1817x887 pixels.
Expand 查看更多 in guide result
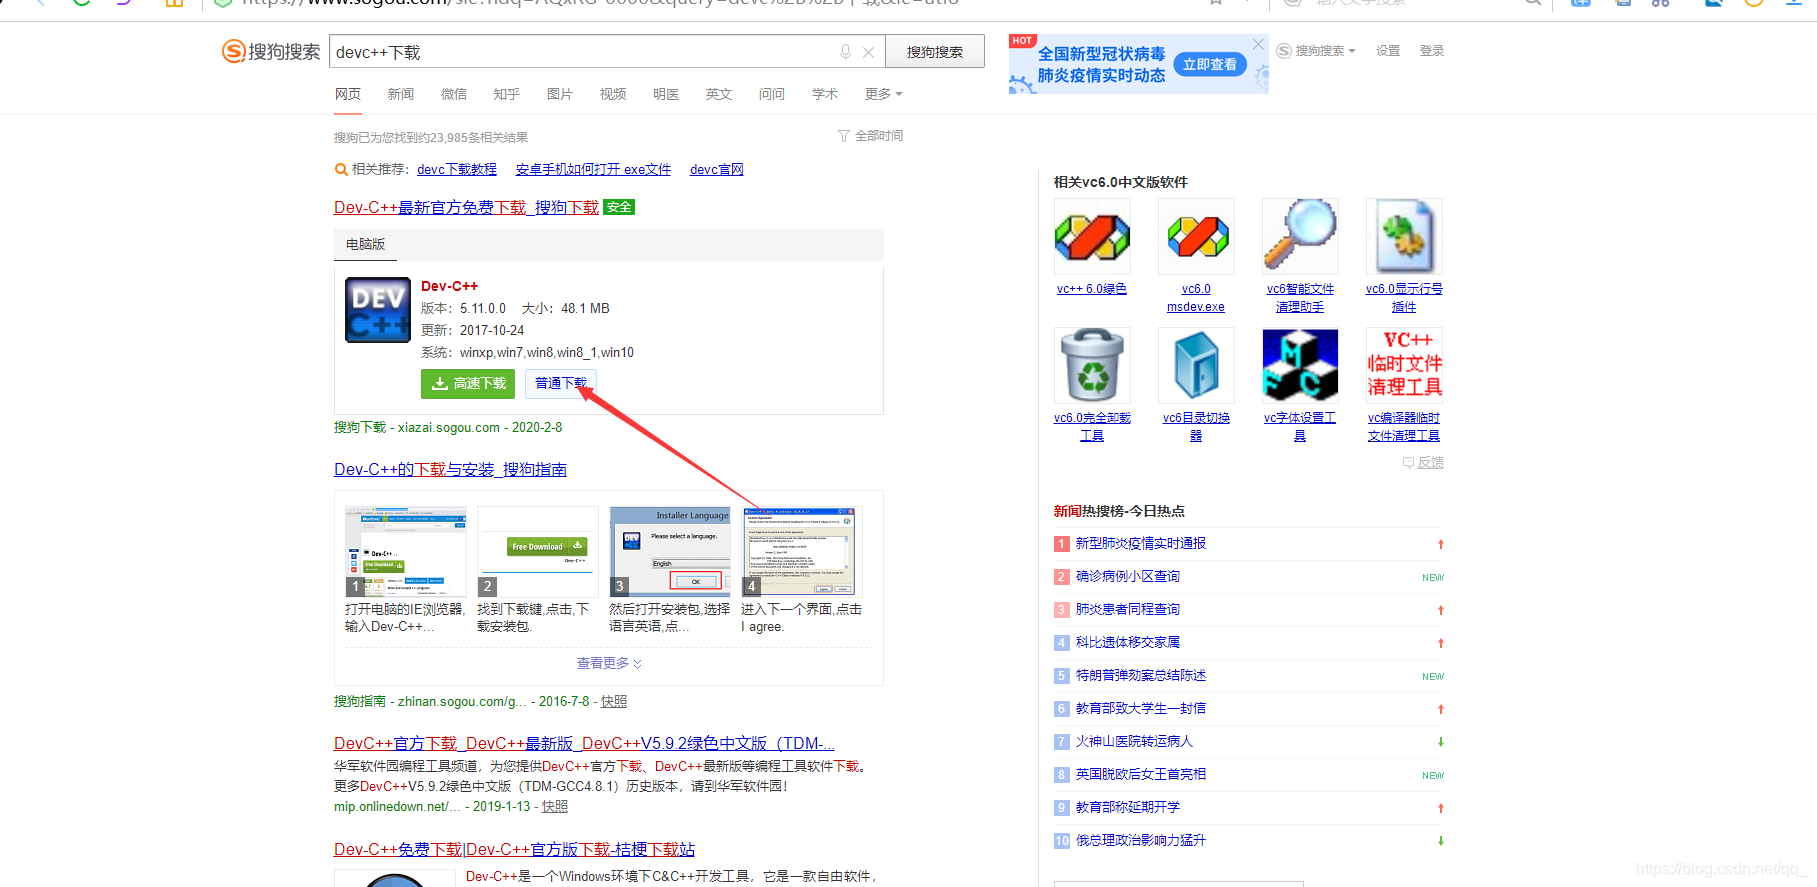click(x=609, y=663)
